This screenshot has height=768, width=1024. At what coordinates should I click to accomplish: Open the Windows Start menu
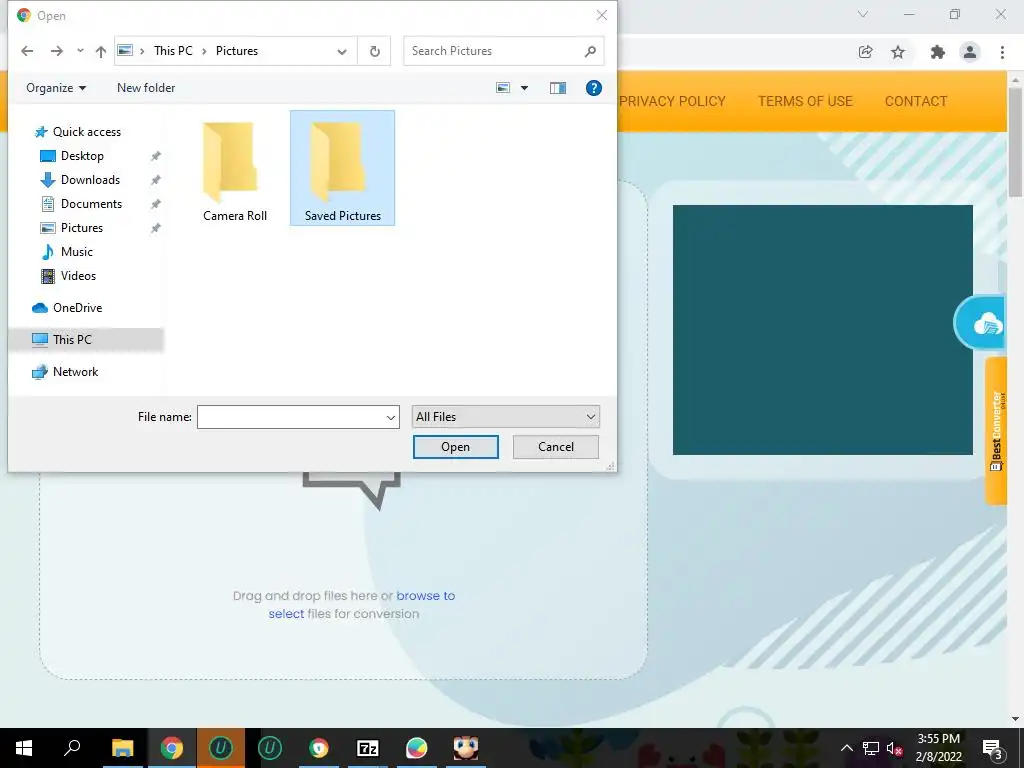(x=24, y=748)
